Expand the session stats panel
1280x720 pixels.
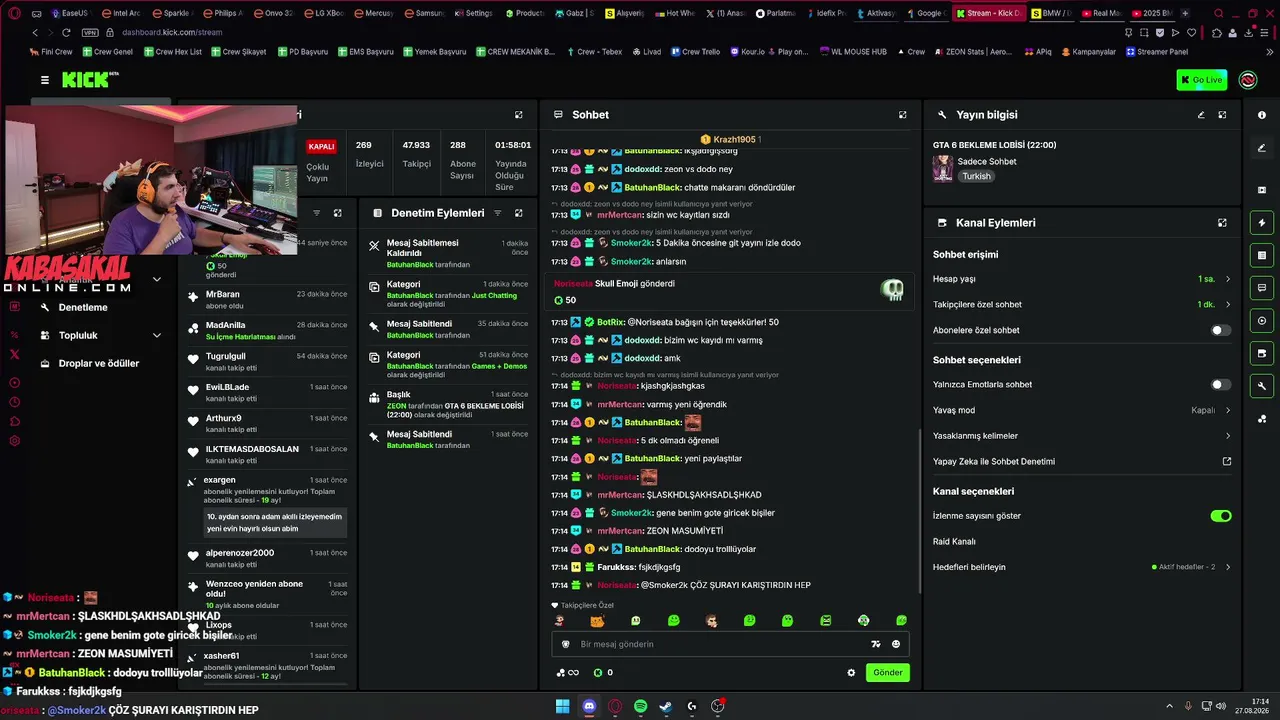pyautogui.click(x=518, y=115)
